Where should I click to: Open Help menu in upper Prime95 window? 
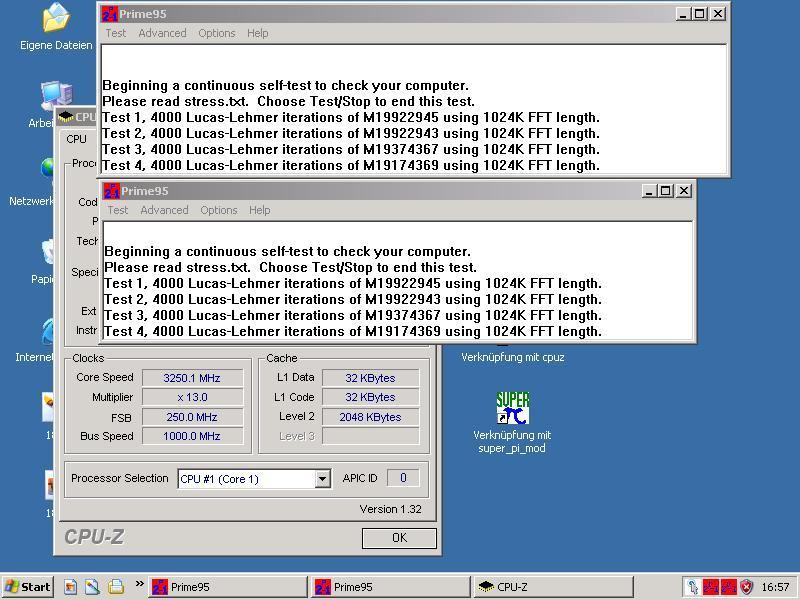(258, 33)
